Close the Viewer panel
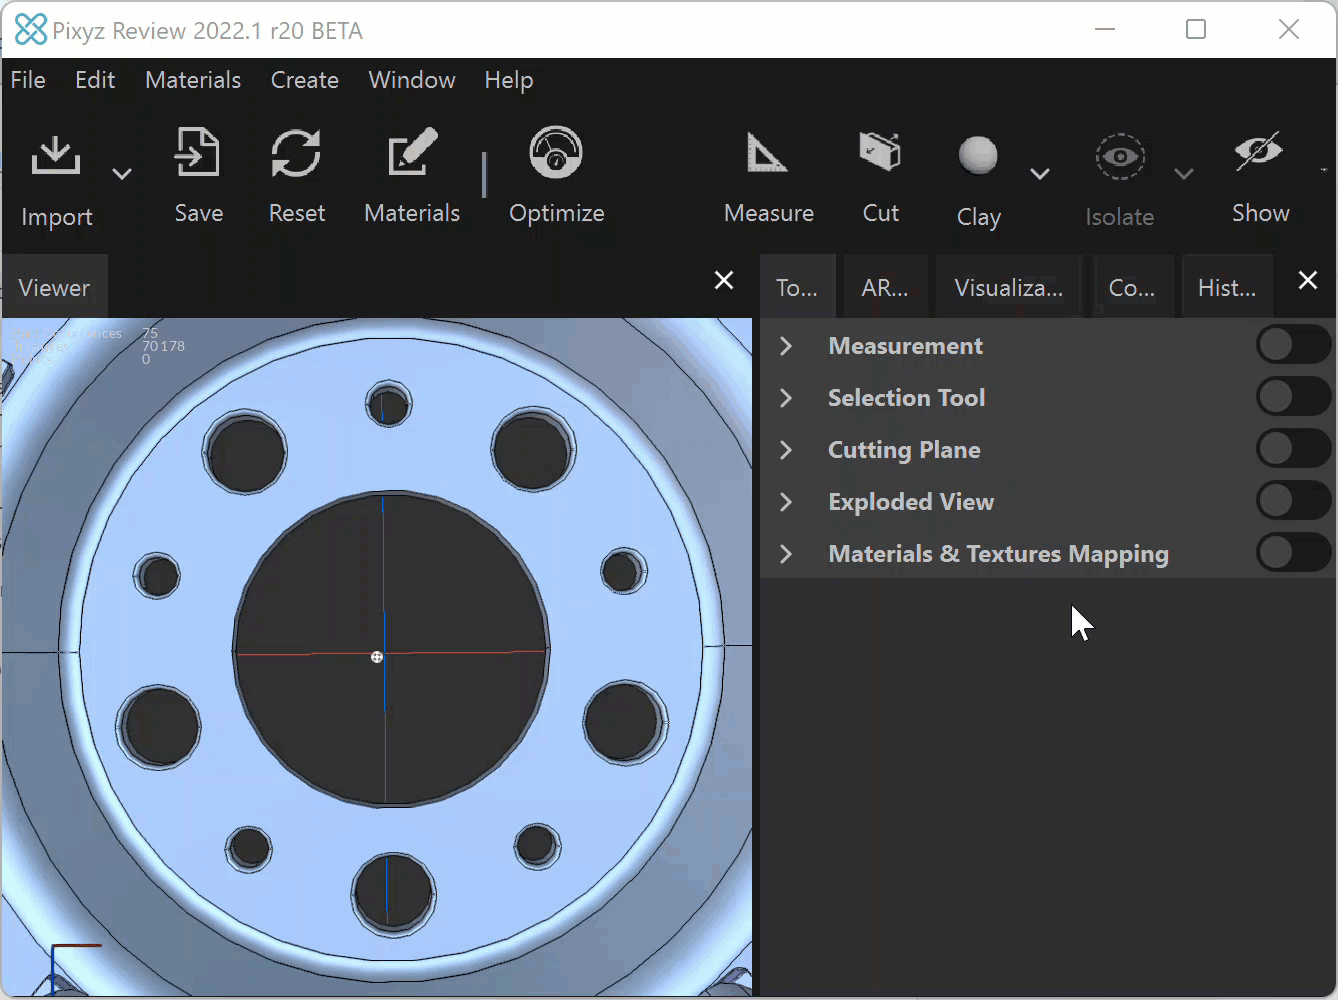The width and height of the screenshot is (1338, 1000). pos(724,280)
